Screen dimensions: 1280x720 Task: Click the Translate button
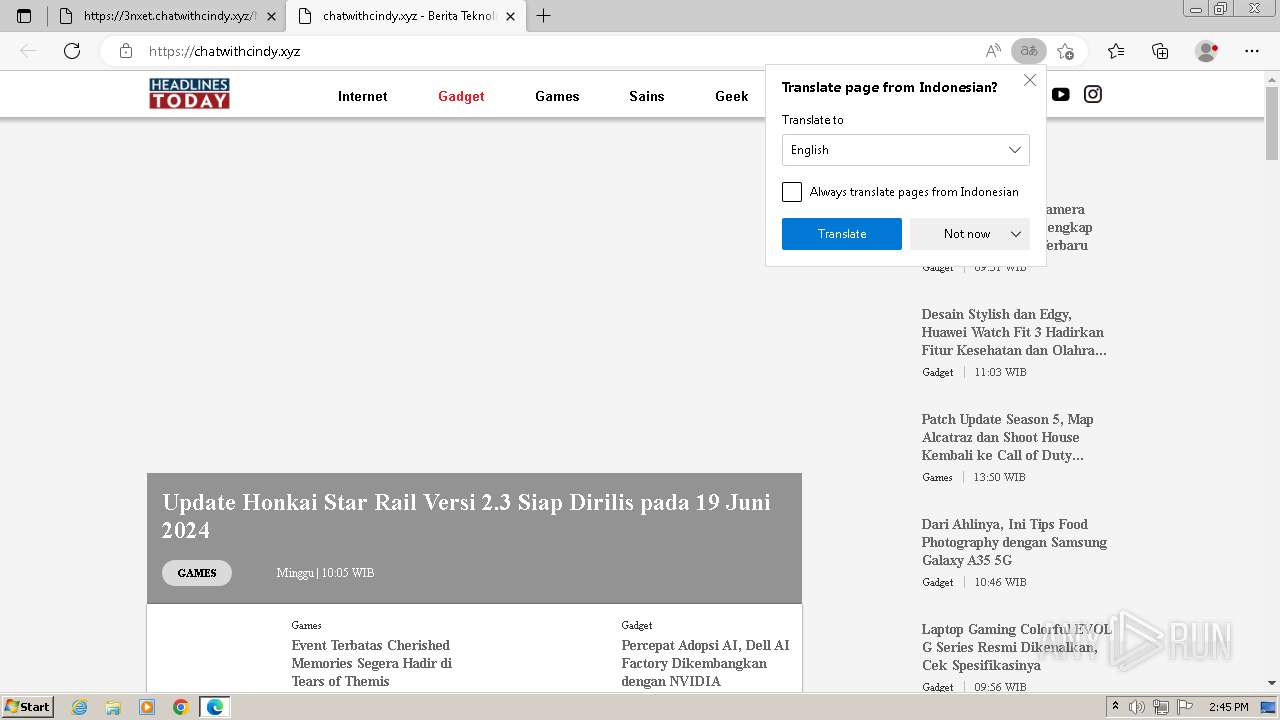[842, 234]
